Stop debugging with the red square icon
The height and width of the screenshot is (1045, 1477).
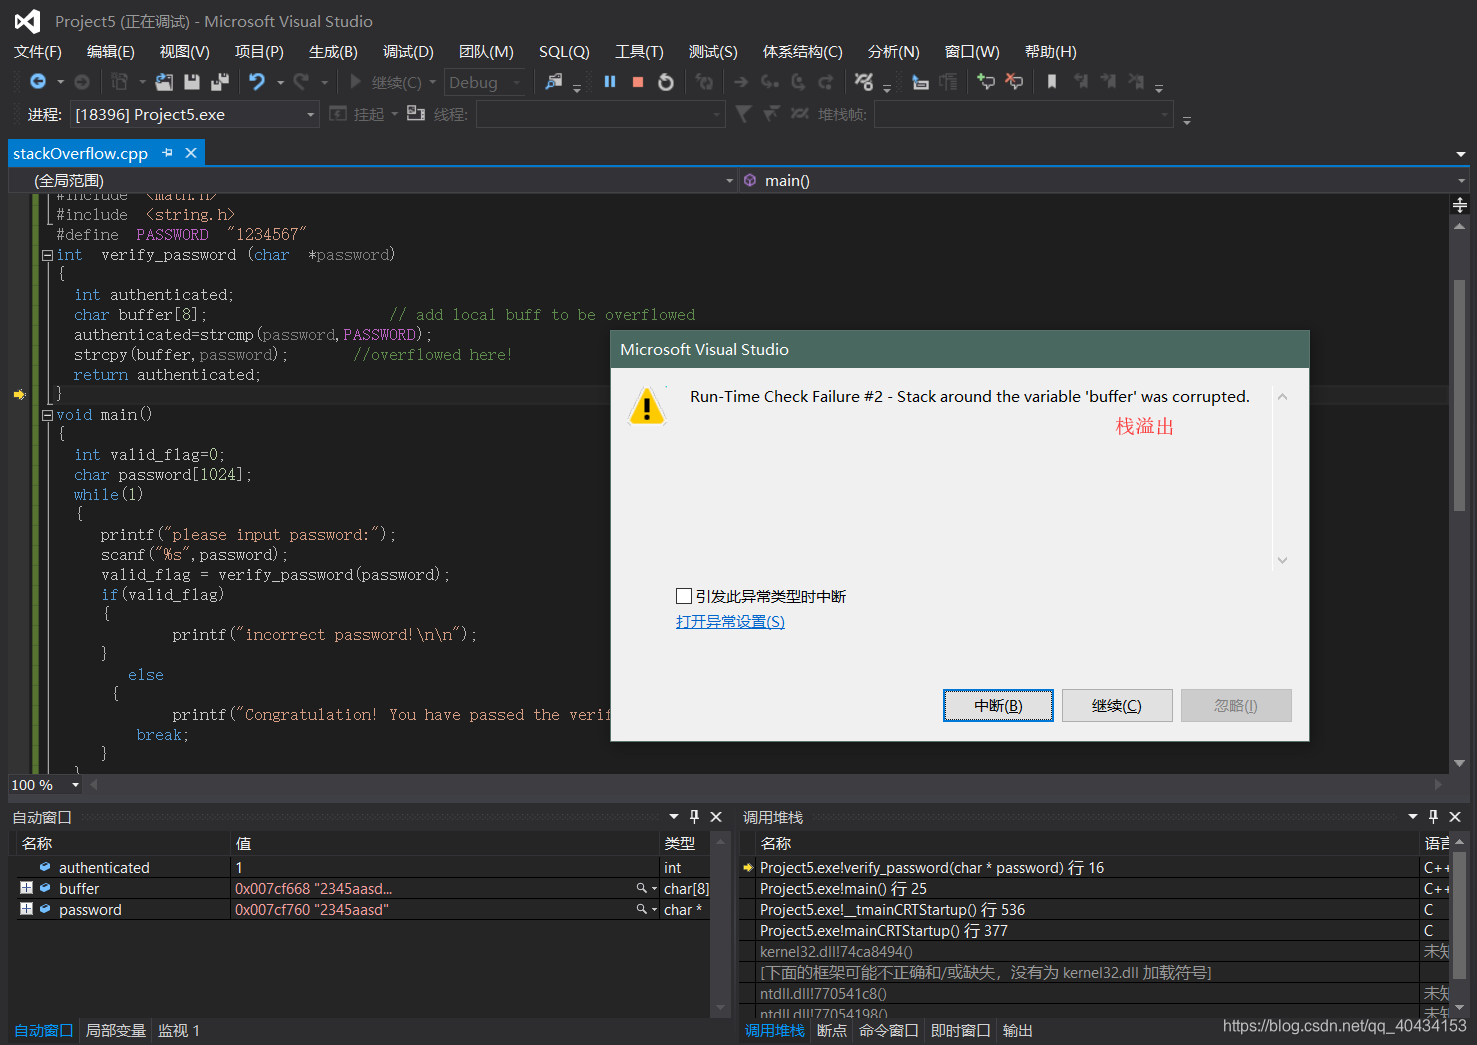[638, 82]
